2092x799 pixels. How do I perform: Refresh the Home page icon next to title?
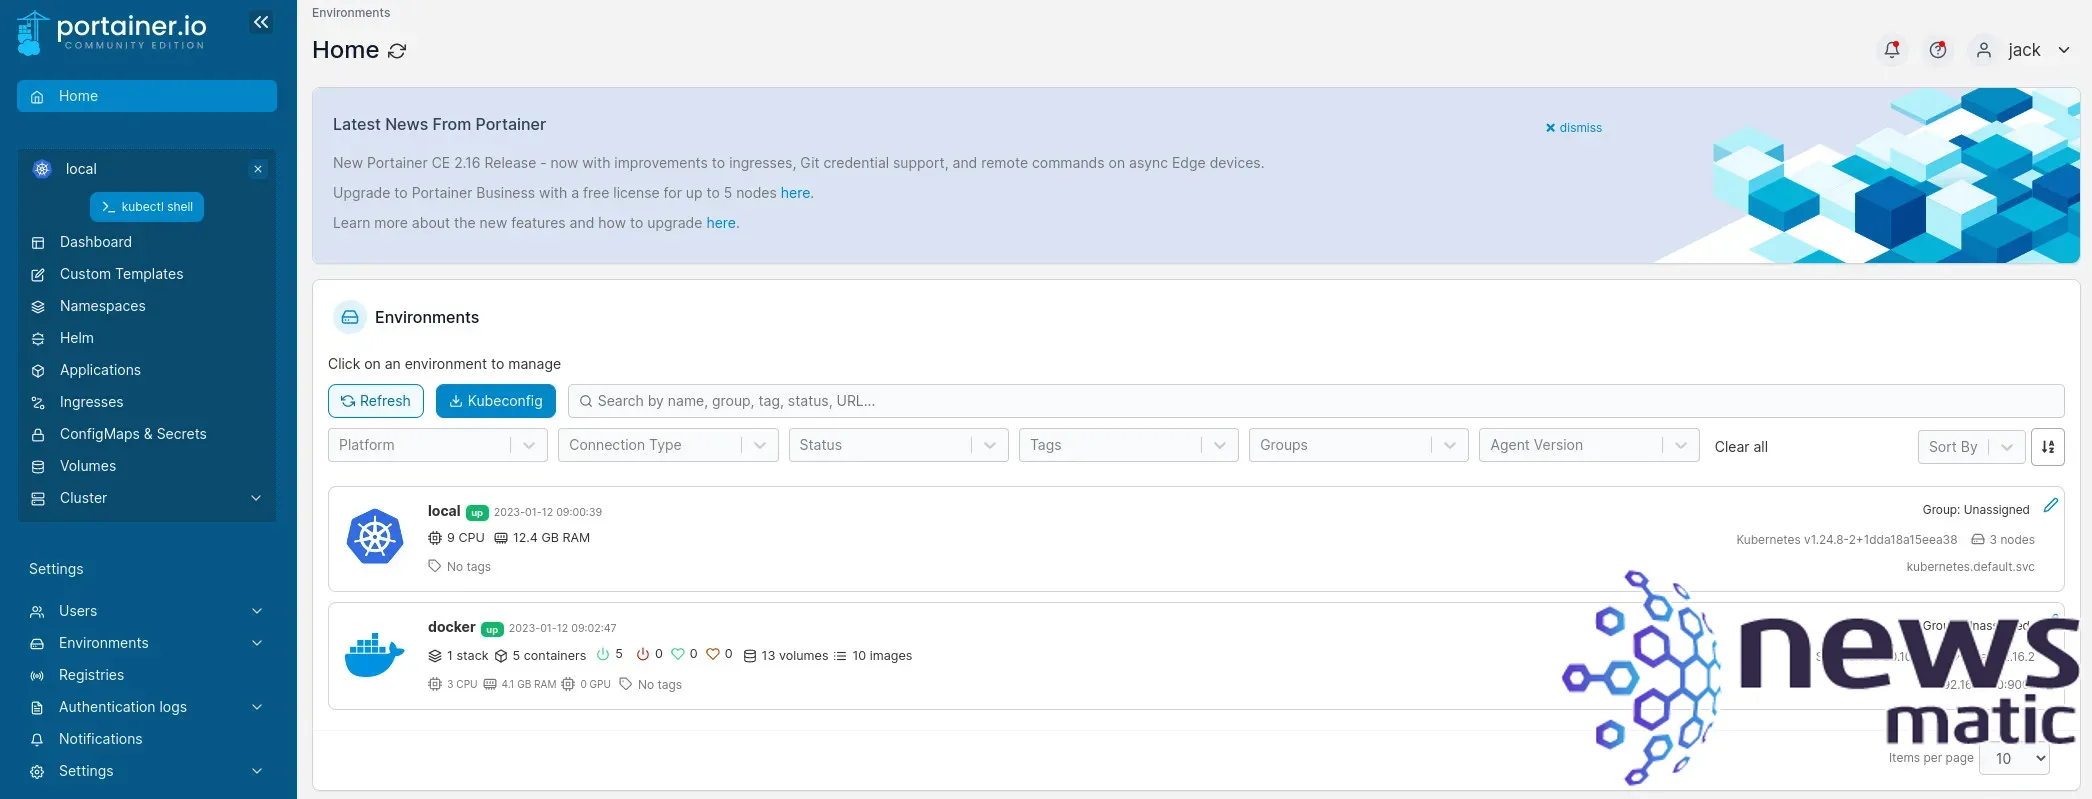click(397, 51)
